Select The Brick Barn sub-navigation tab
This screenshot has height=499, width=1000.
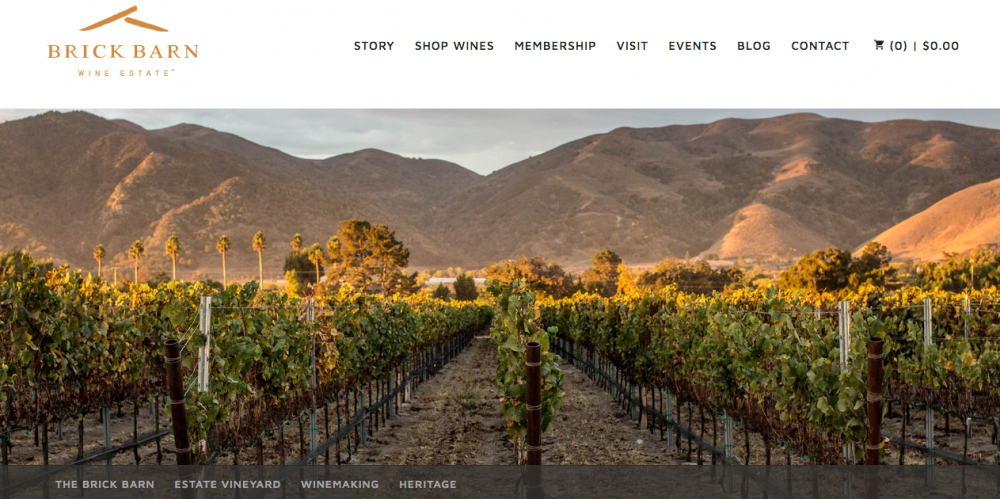point(105,484)
